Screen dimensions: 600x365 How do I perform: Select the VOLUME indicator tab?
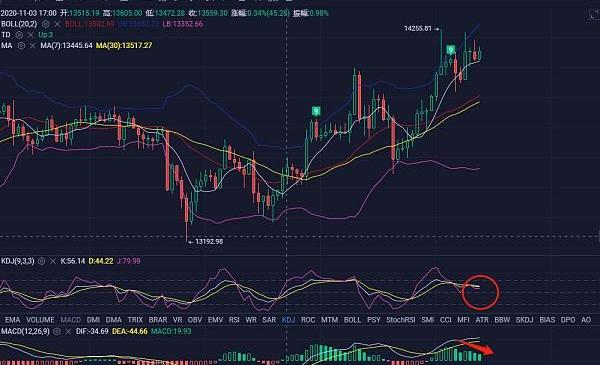pyautogui.click(x=40, y=320)
